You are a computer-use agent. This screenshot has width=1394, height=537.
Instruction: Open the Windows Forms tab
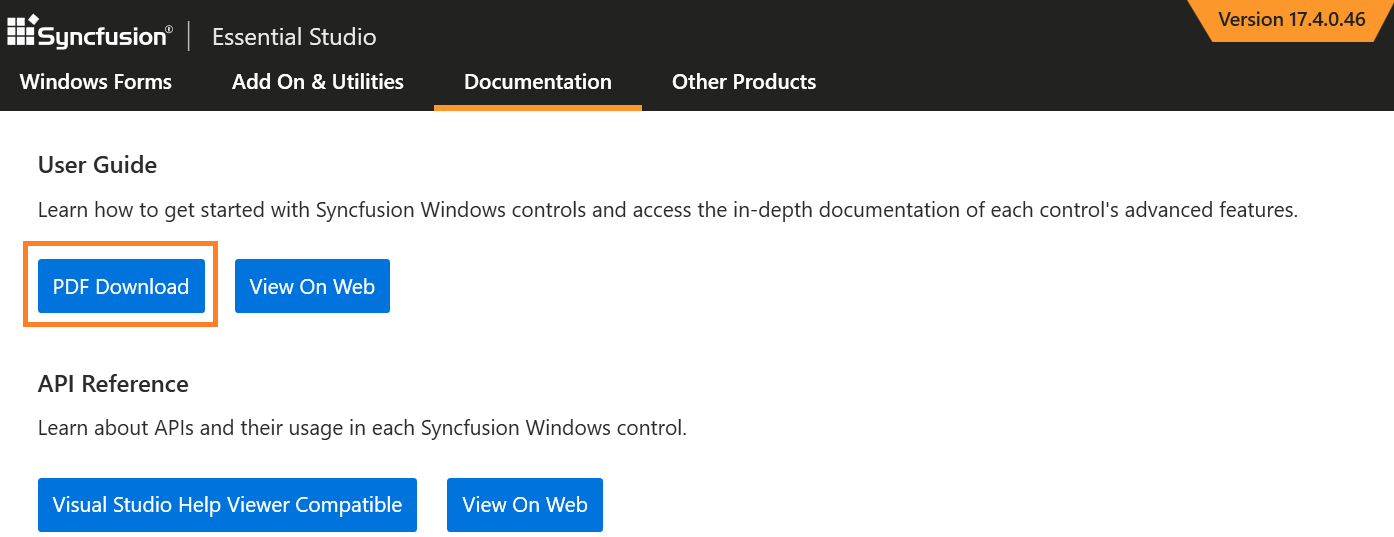click(96, 82)
